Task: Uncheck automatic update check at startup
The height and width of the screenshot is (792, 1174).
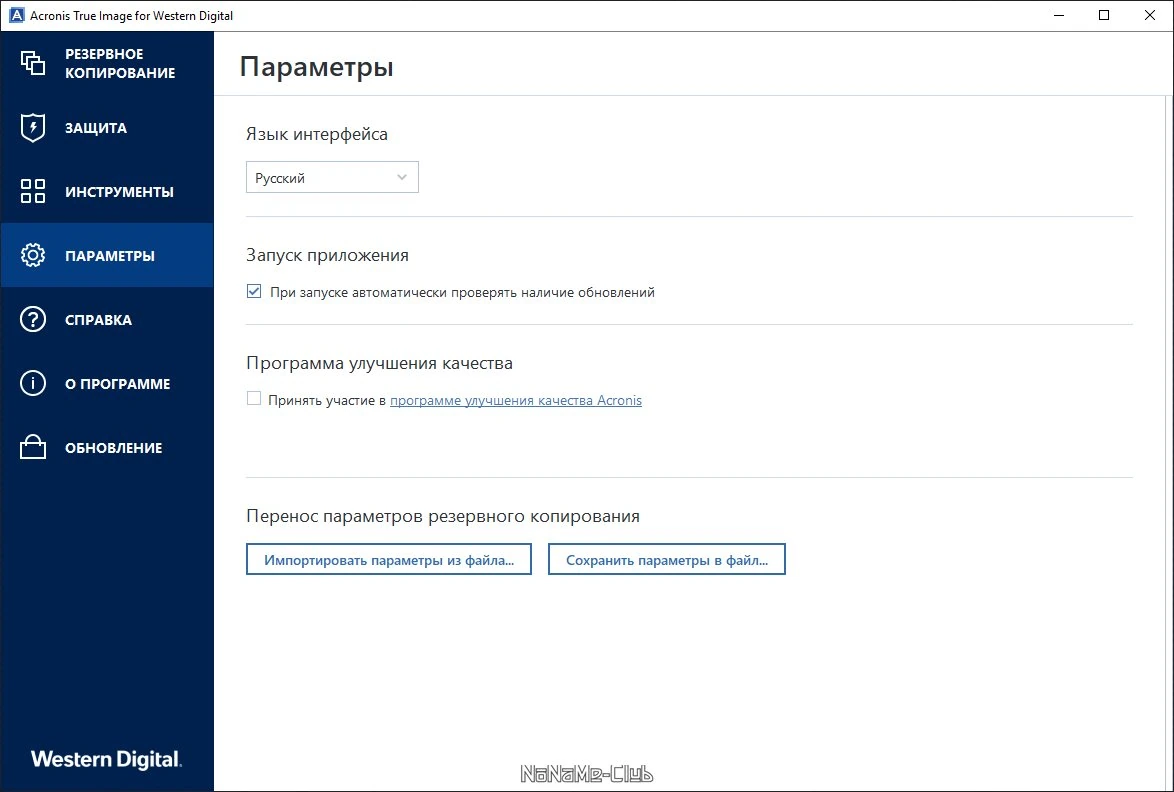Action: point(254,291)
